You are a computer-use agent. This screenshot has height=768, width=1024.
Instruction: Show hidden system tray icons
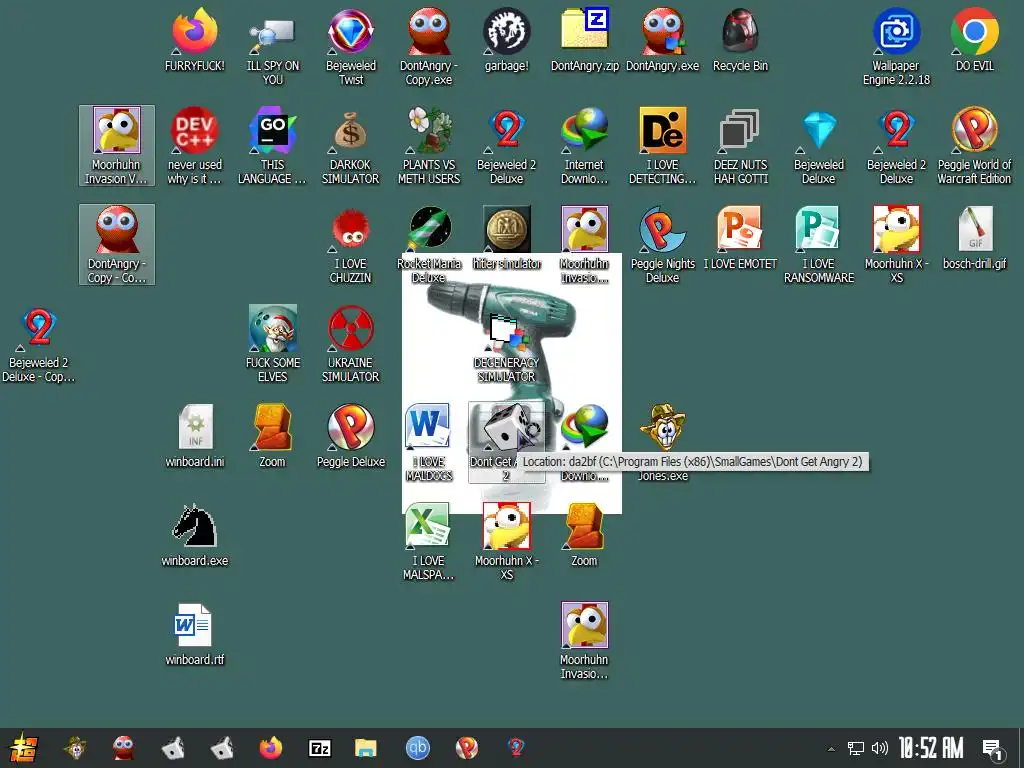click(x=831, y=748)
